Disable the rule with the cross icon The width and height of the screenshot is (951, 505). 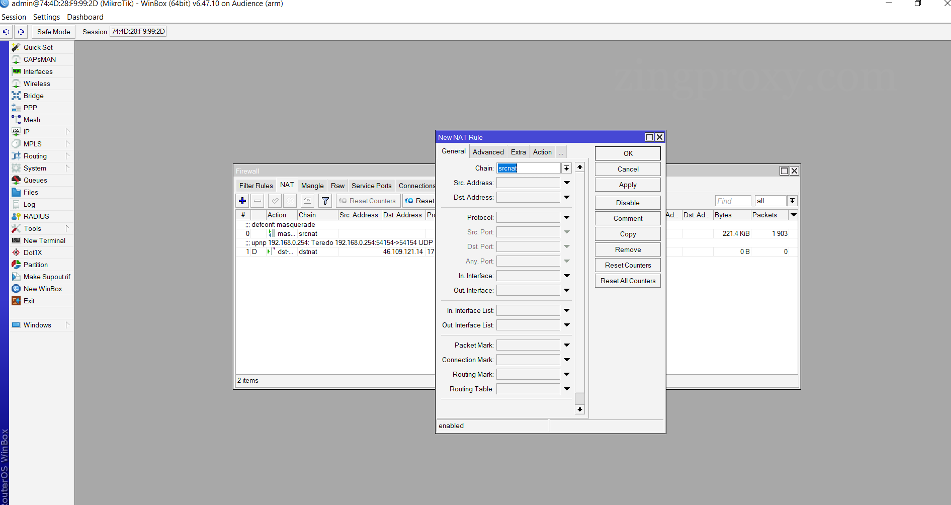pos(290,201)
